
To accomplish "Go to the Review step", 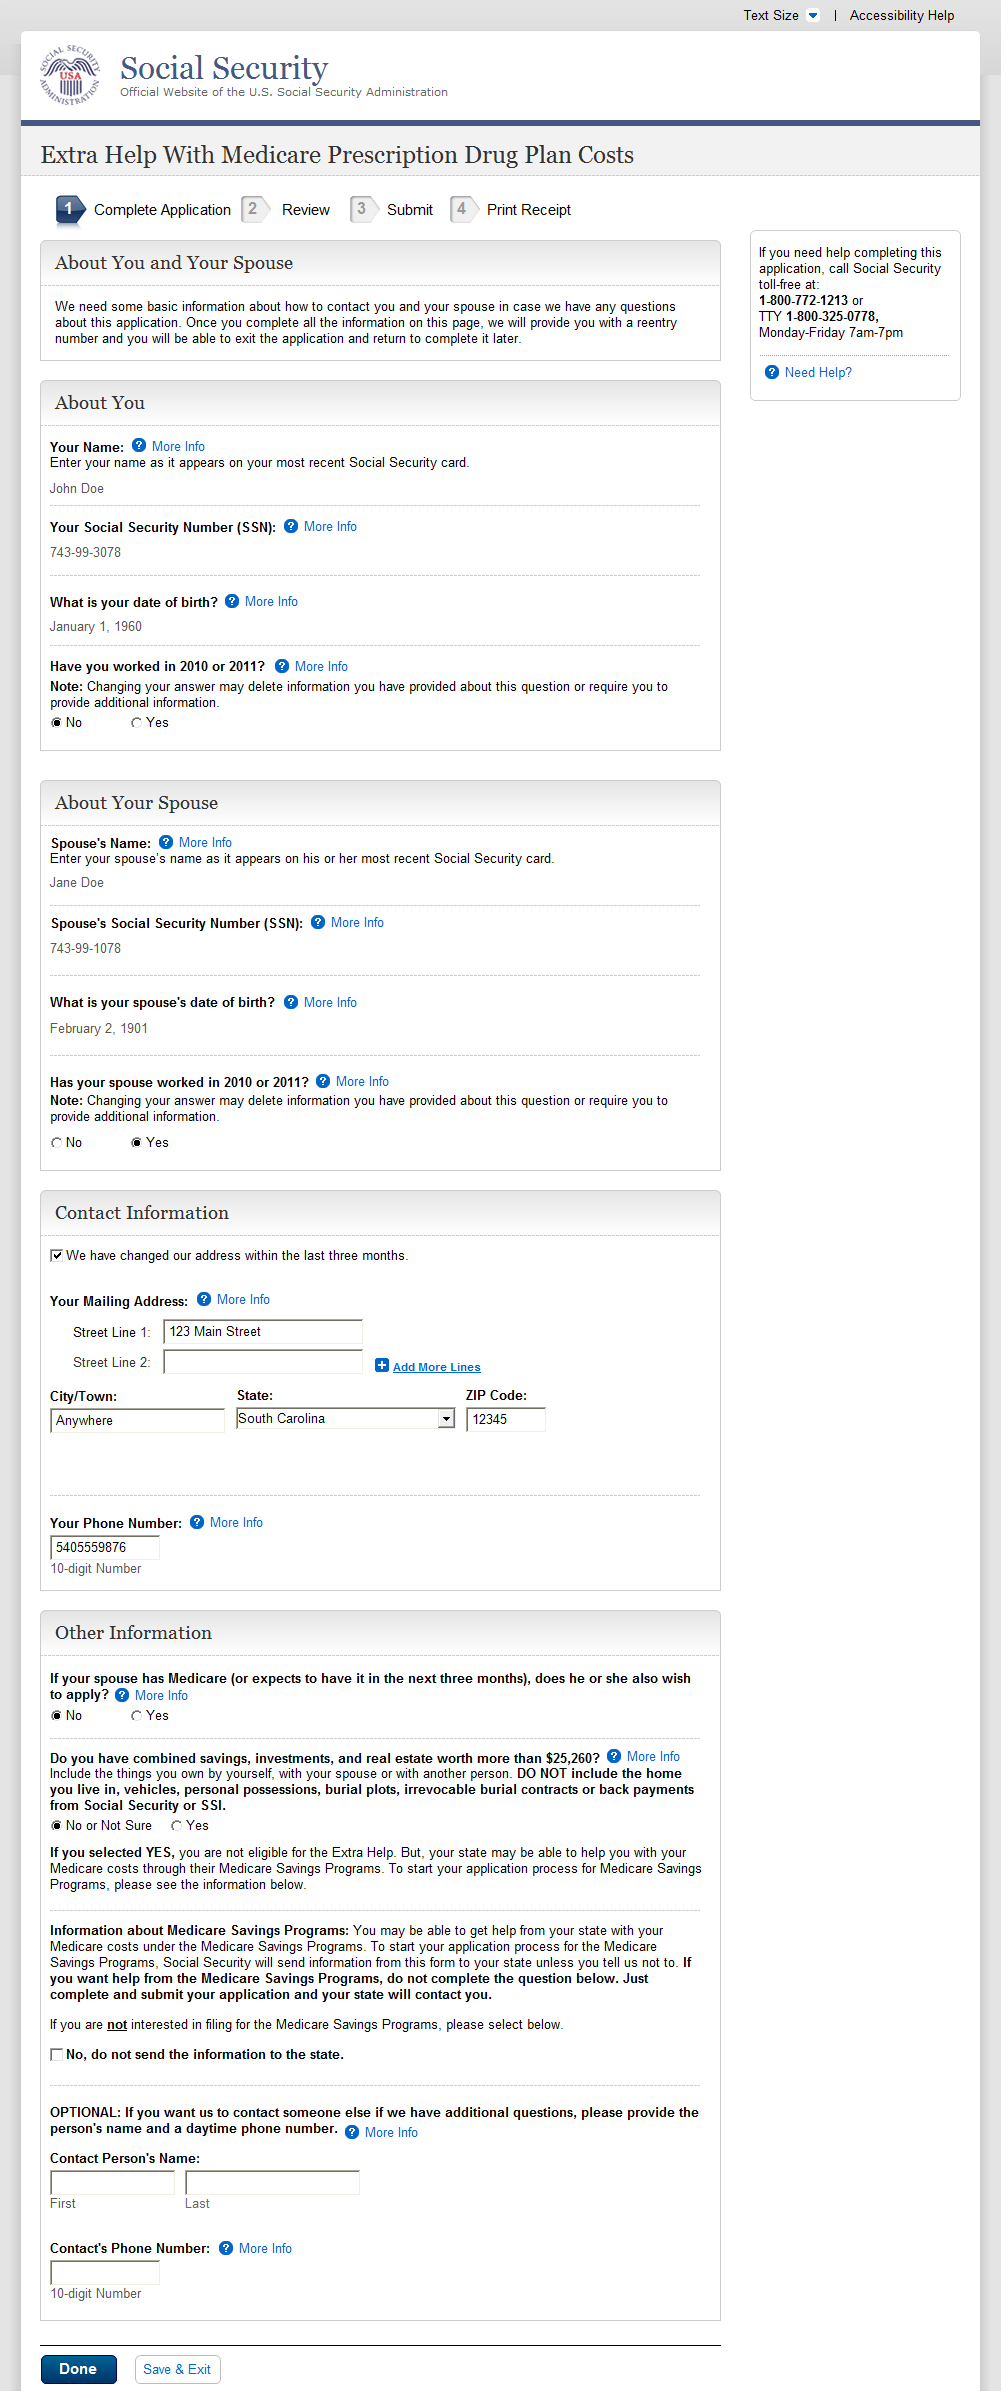I will [x=305, y=210].
